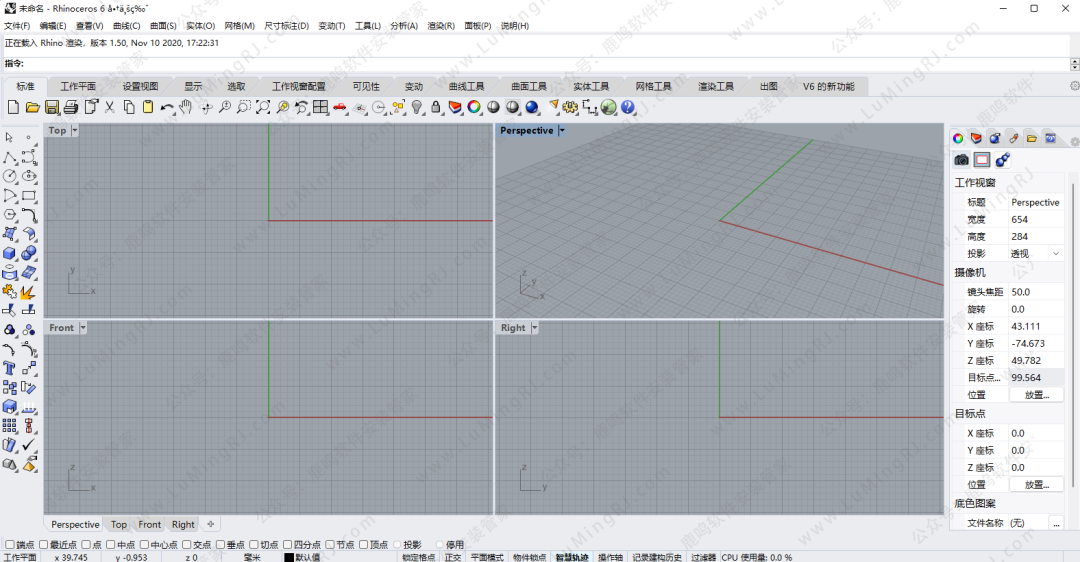This screenshot has width=1080, height=562.
Task: Open the Perspective viewport title dropdown
Action: click(562, 131)
